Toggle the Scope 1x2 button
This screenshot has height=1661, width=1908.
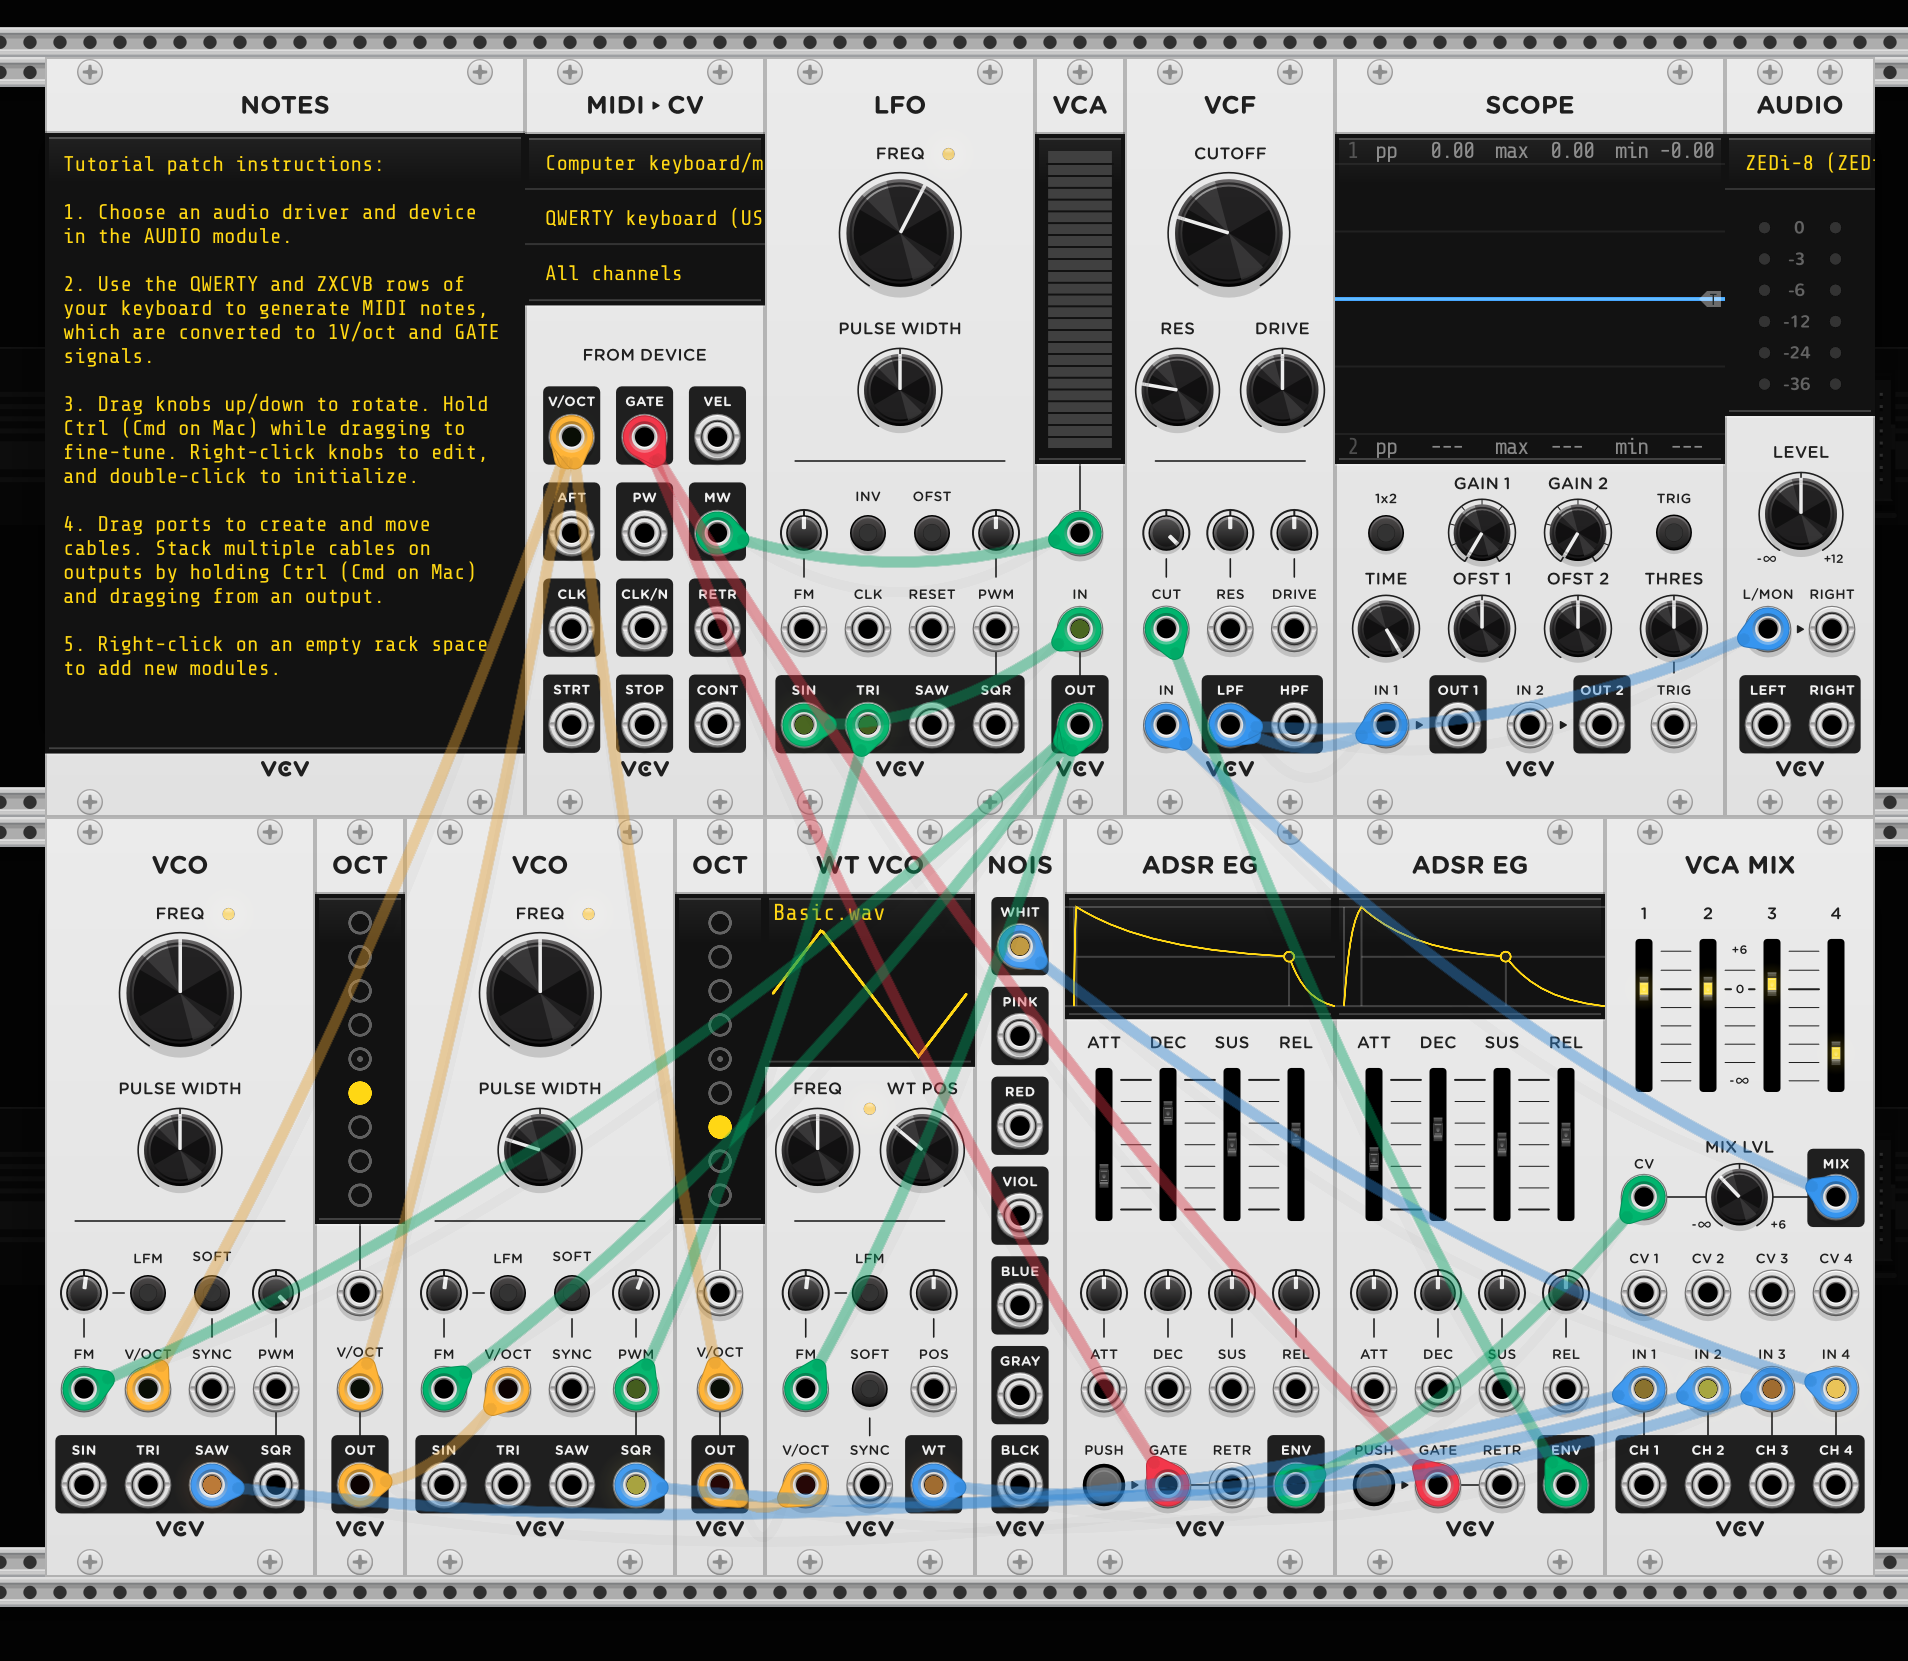pyautogui.click(x=1385, y=533)
